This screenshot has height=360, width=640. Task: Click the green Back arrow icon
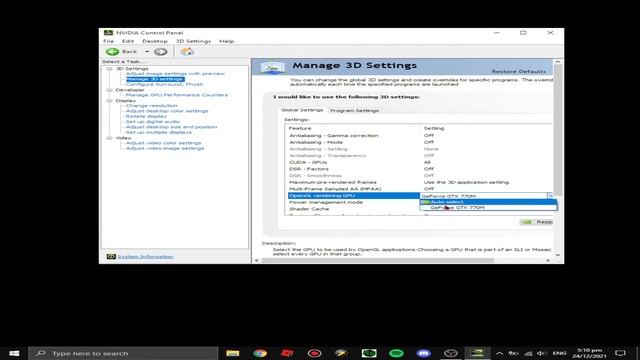click(113, 51)
